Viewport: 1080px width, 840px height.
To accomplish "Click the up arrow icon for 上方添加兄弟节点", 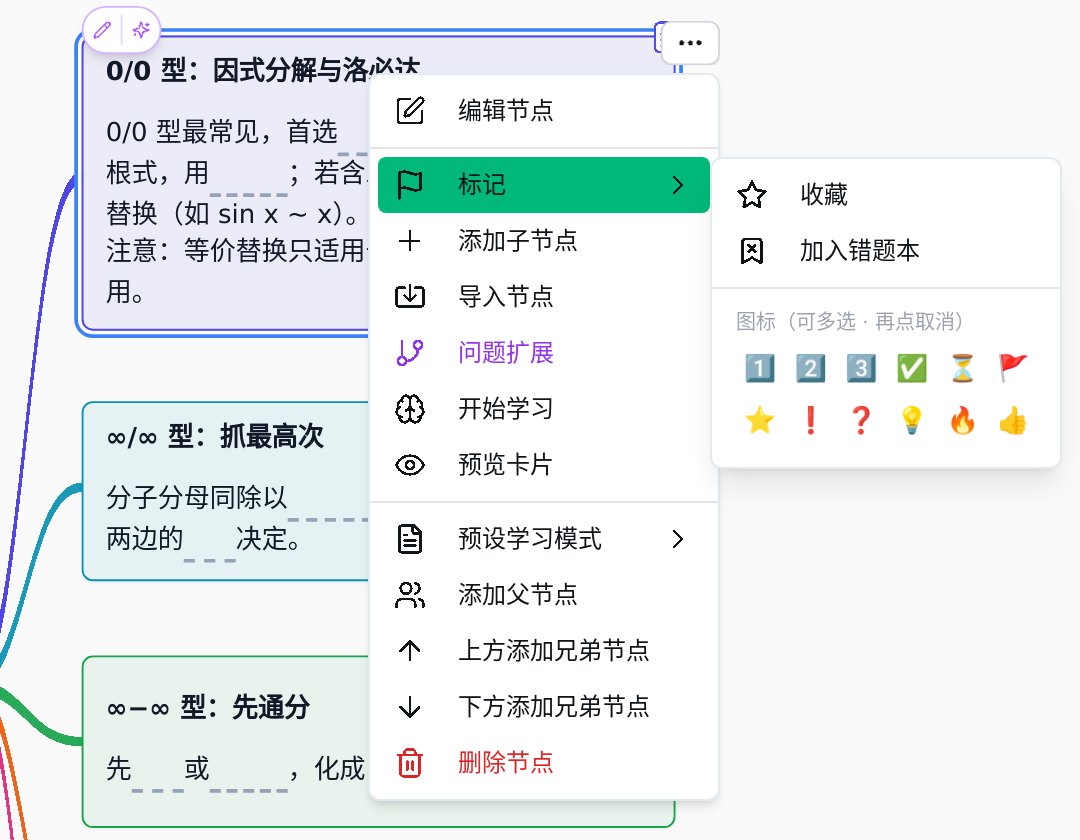I will (x=410, y=651).
